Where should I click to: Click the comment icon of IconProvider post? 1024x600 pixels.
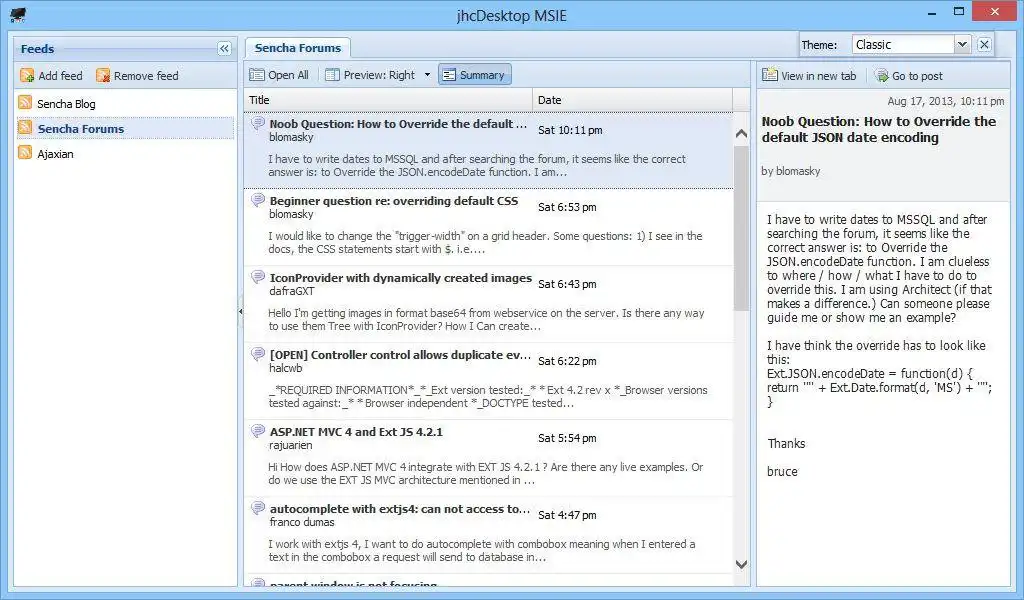[x=258, y=276]
